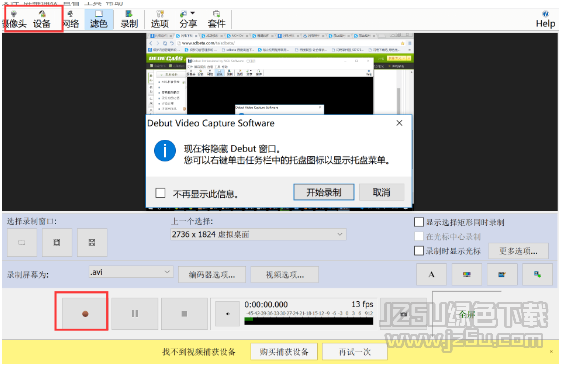Click the video overlay icon next to color effects
Viewport: 561px width, 366px height.
502,274
